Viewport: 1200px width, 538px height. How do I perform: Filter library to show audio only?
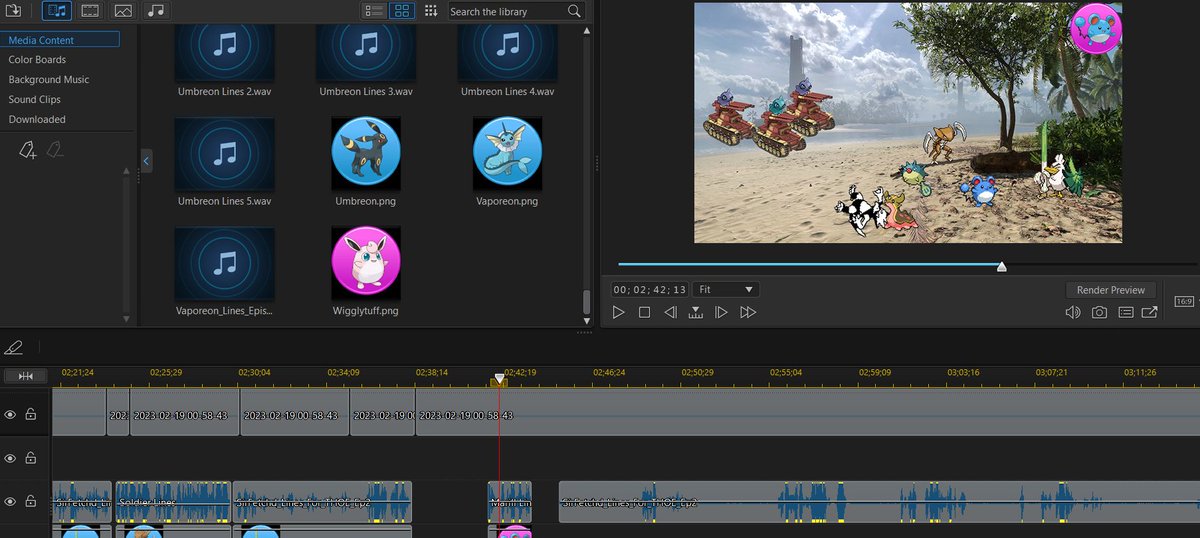[155, 11]
